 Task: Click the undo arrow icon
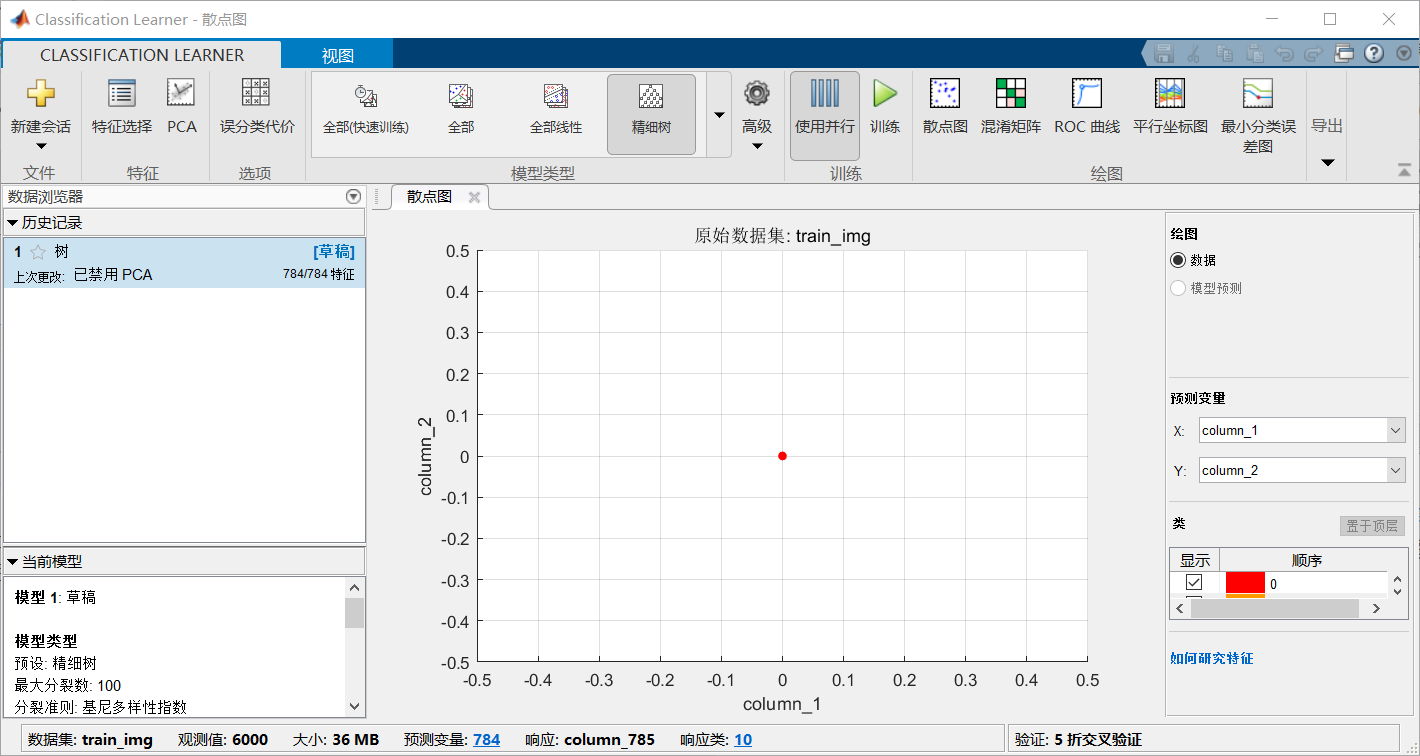coord(1285,53)
